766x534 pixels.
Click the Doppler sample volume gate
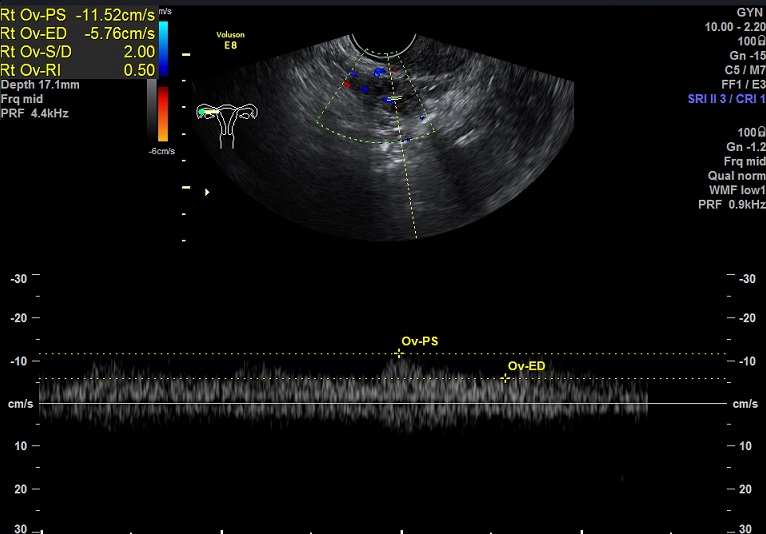[394, 99]
